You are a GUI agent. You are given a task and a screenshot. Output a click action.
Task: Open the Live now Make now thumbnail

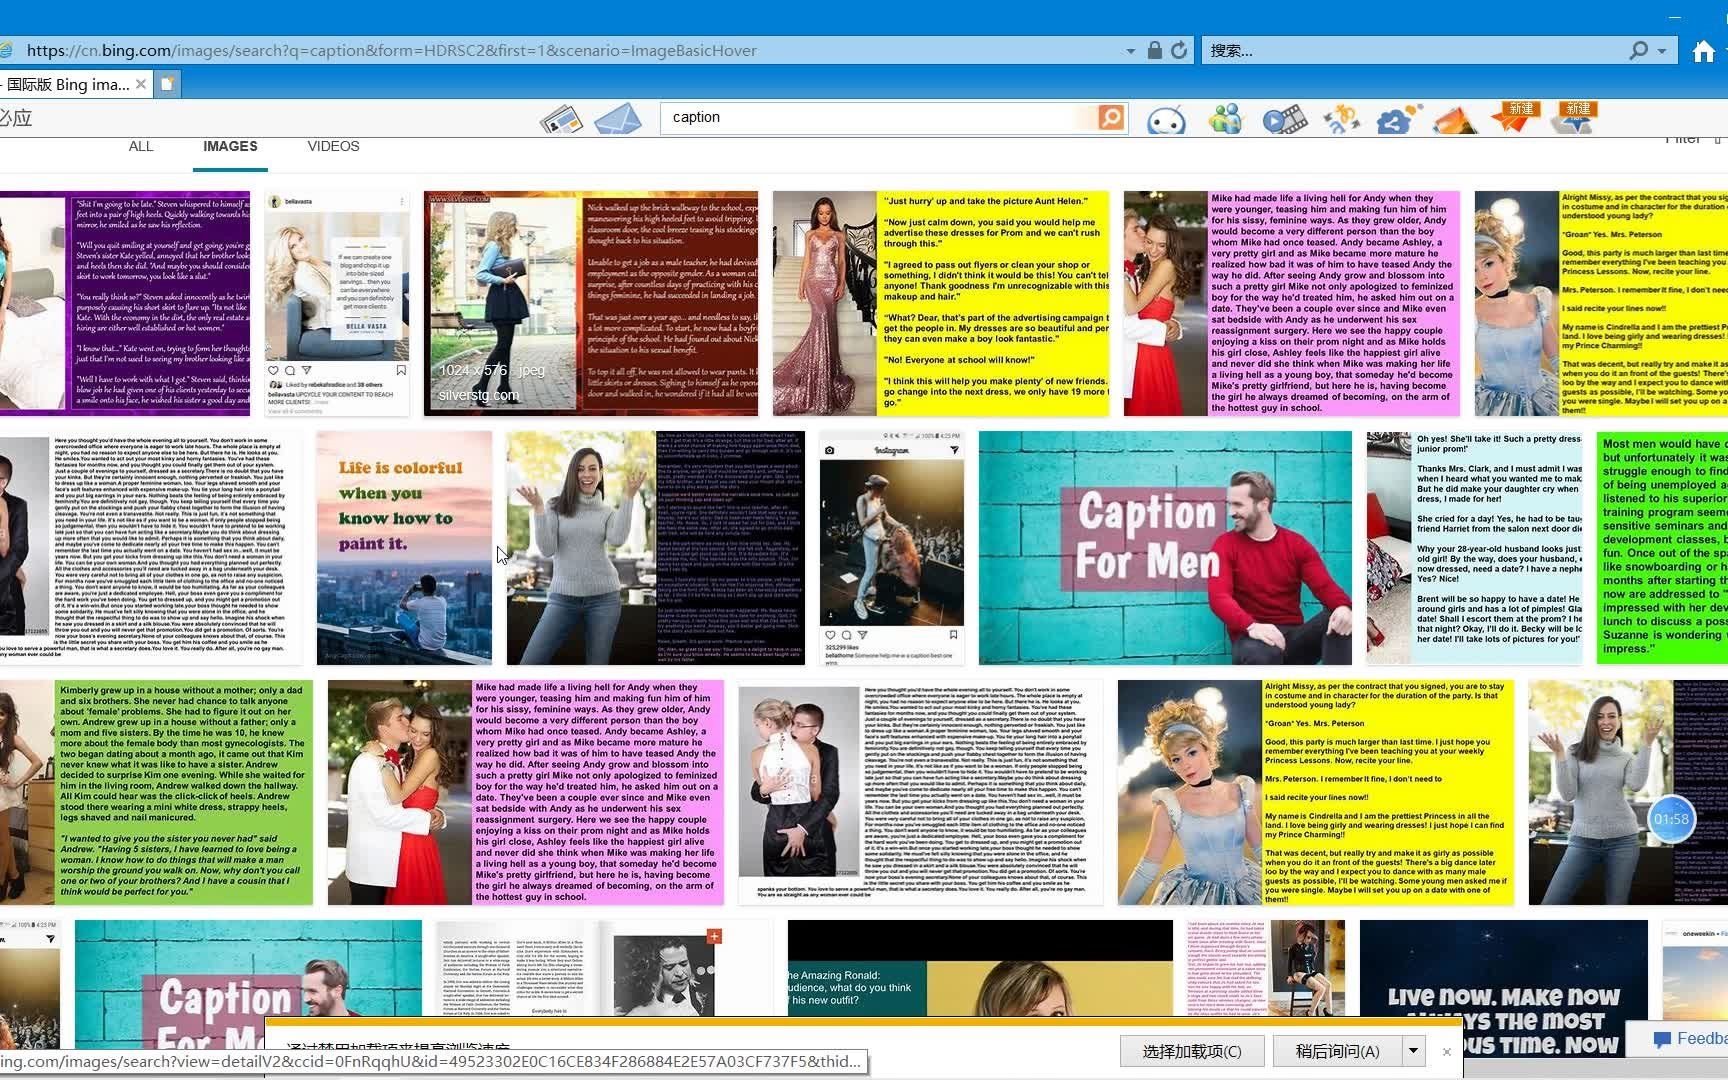(1503, 990)
